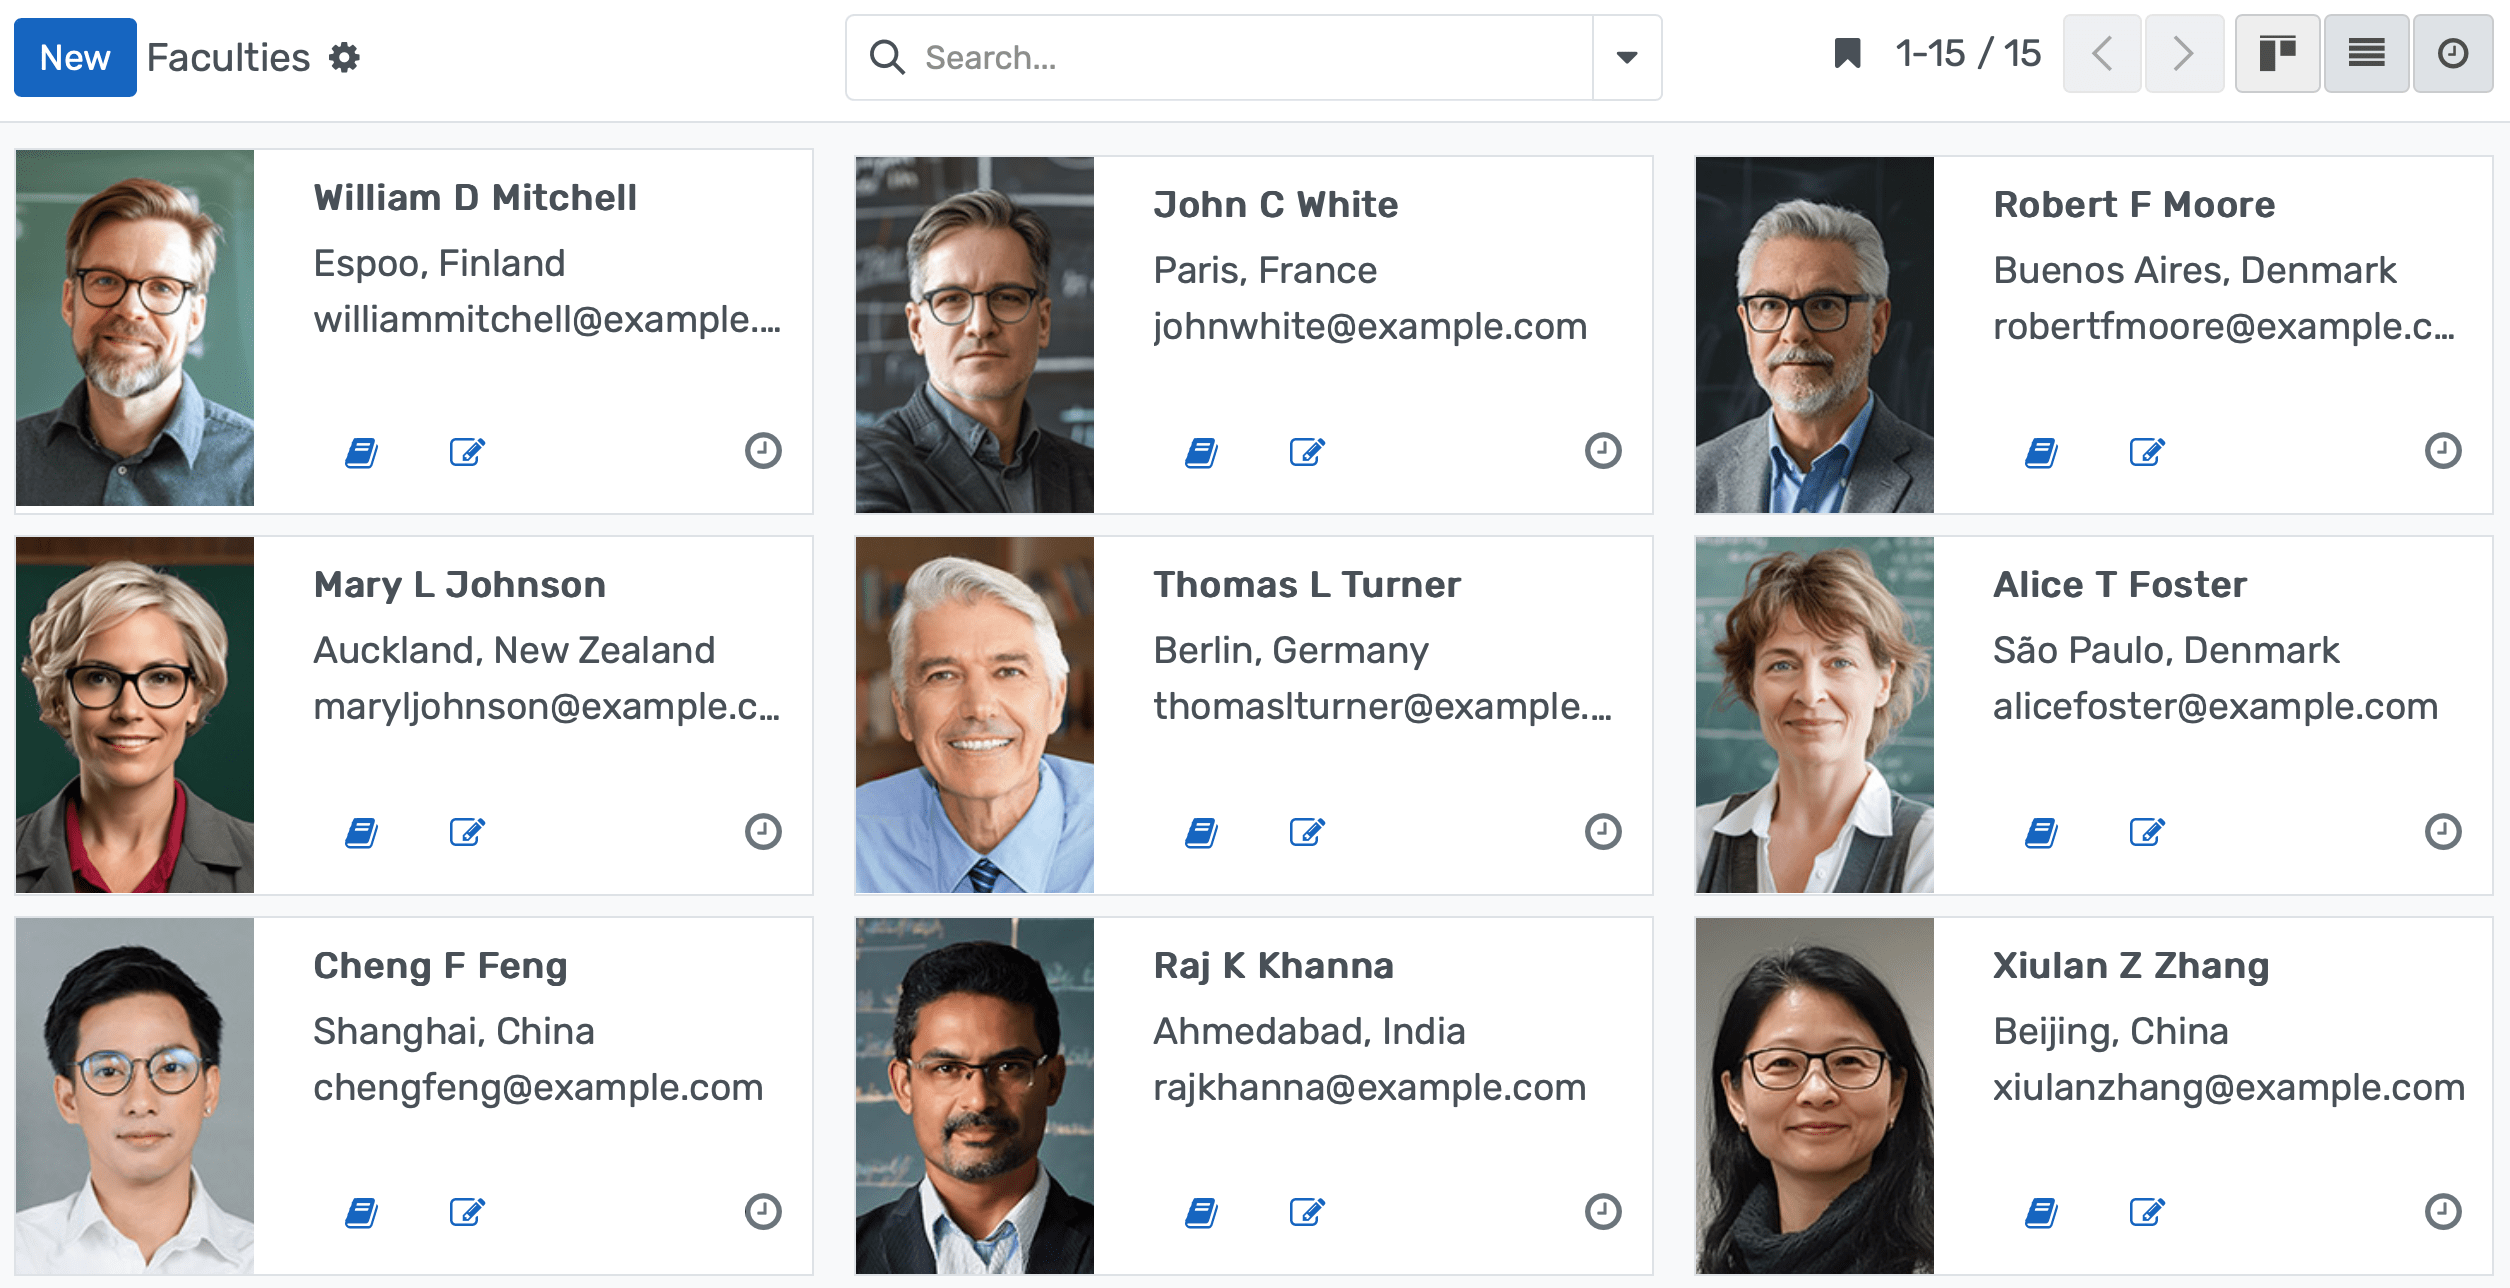Click the New button to create a faculty

click(x=75, y=57)
